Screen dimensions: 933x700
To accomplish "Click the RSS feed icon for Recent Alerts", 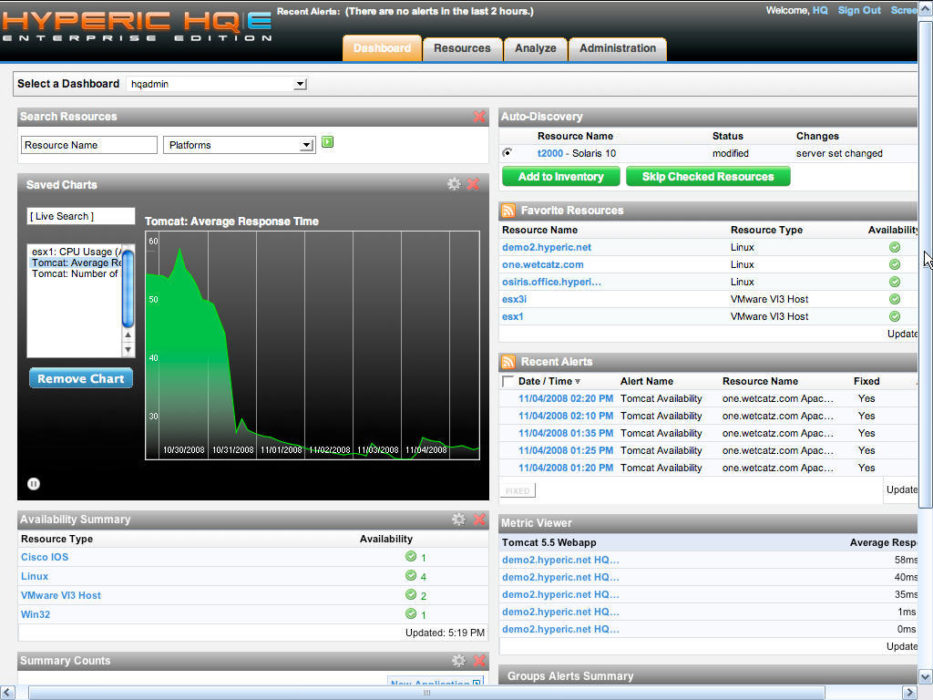I will [508, 362].
